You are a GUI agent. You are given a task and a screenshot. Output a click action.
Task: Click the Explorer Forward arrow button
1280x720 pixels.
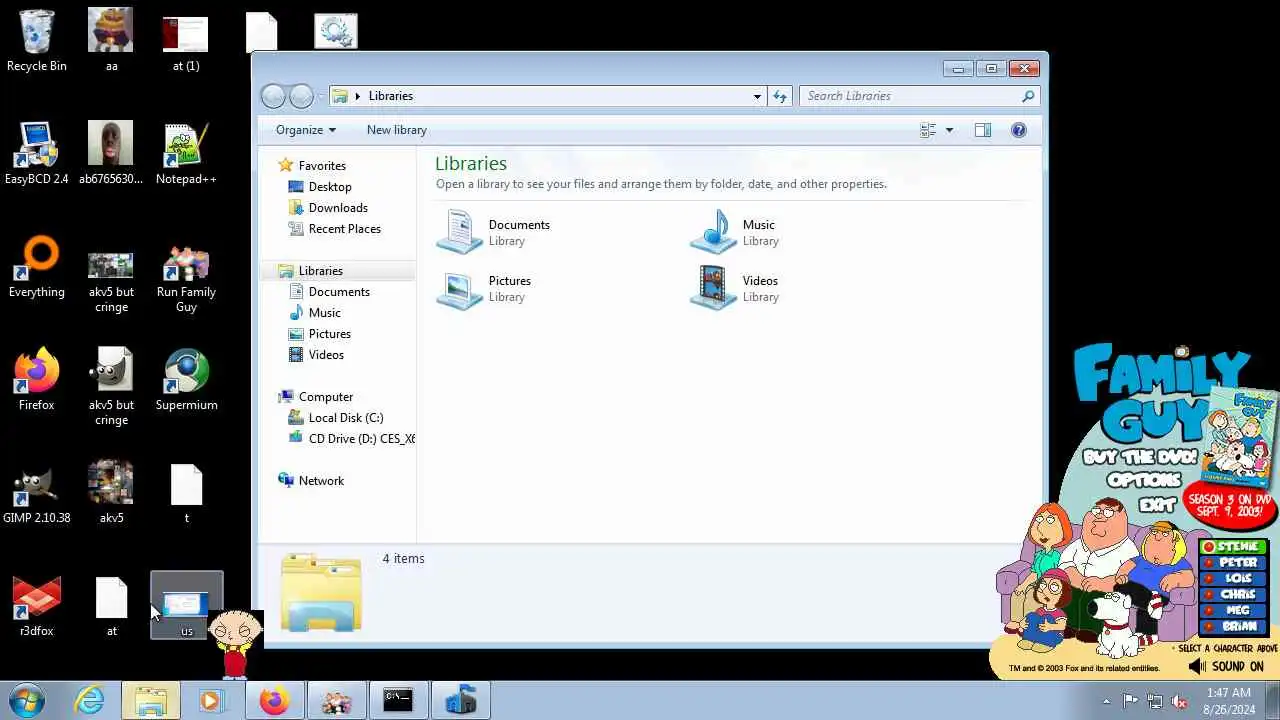(301, 96)
